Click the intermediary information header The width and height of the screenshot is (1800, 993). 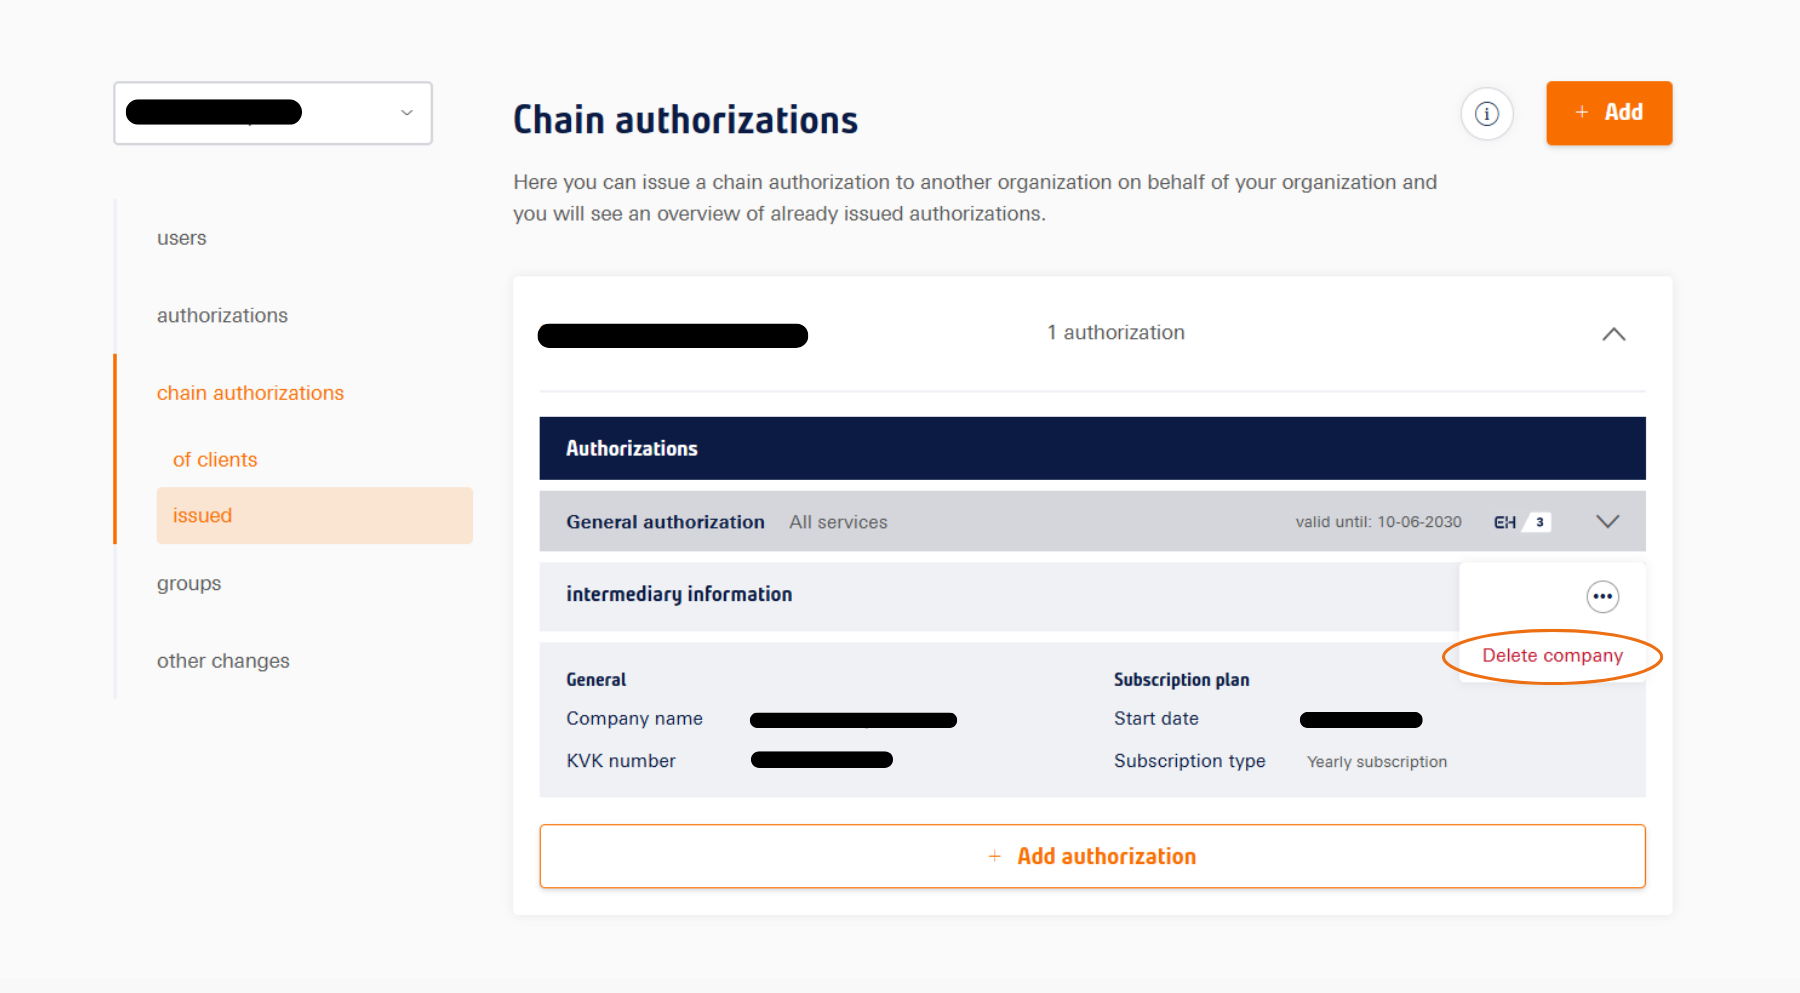pos(679,595)
